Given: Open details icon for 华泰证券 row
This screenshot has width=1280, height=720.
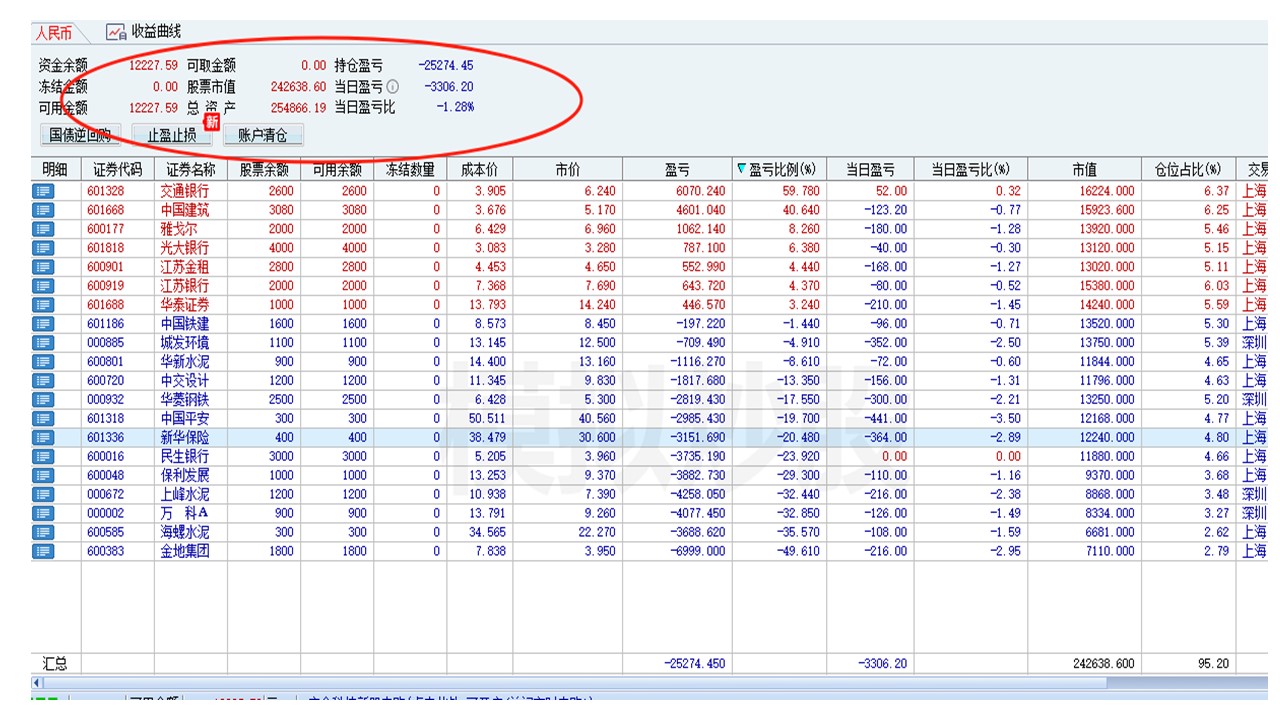Looking at the screenshot, I should 43,305.
